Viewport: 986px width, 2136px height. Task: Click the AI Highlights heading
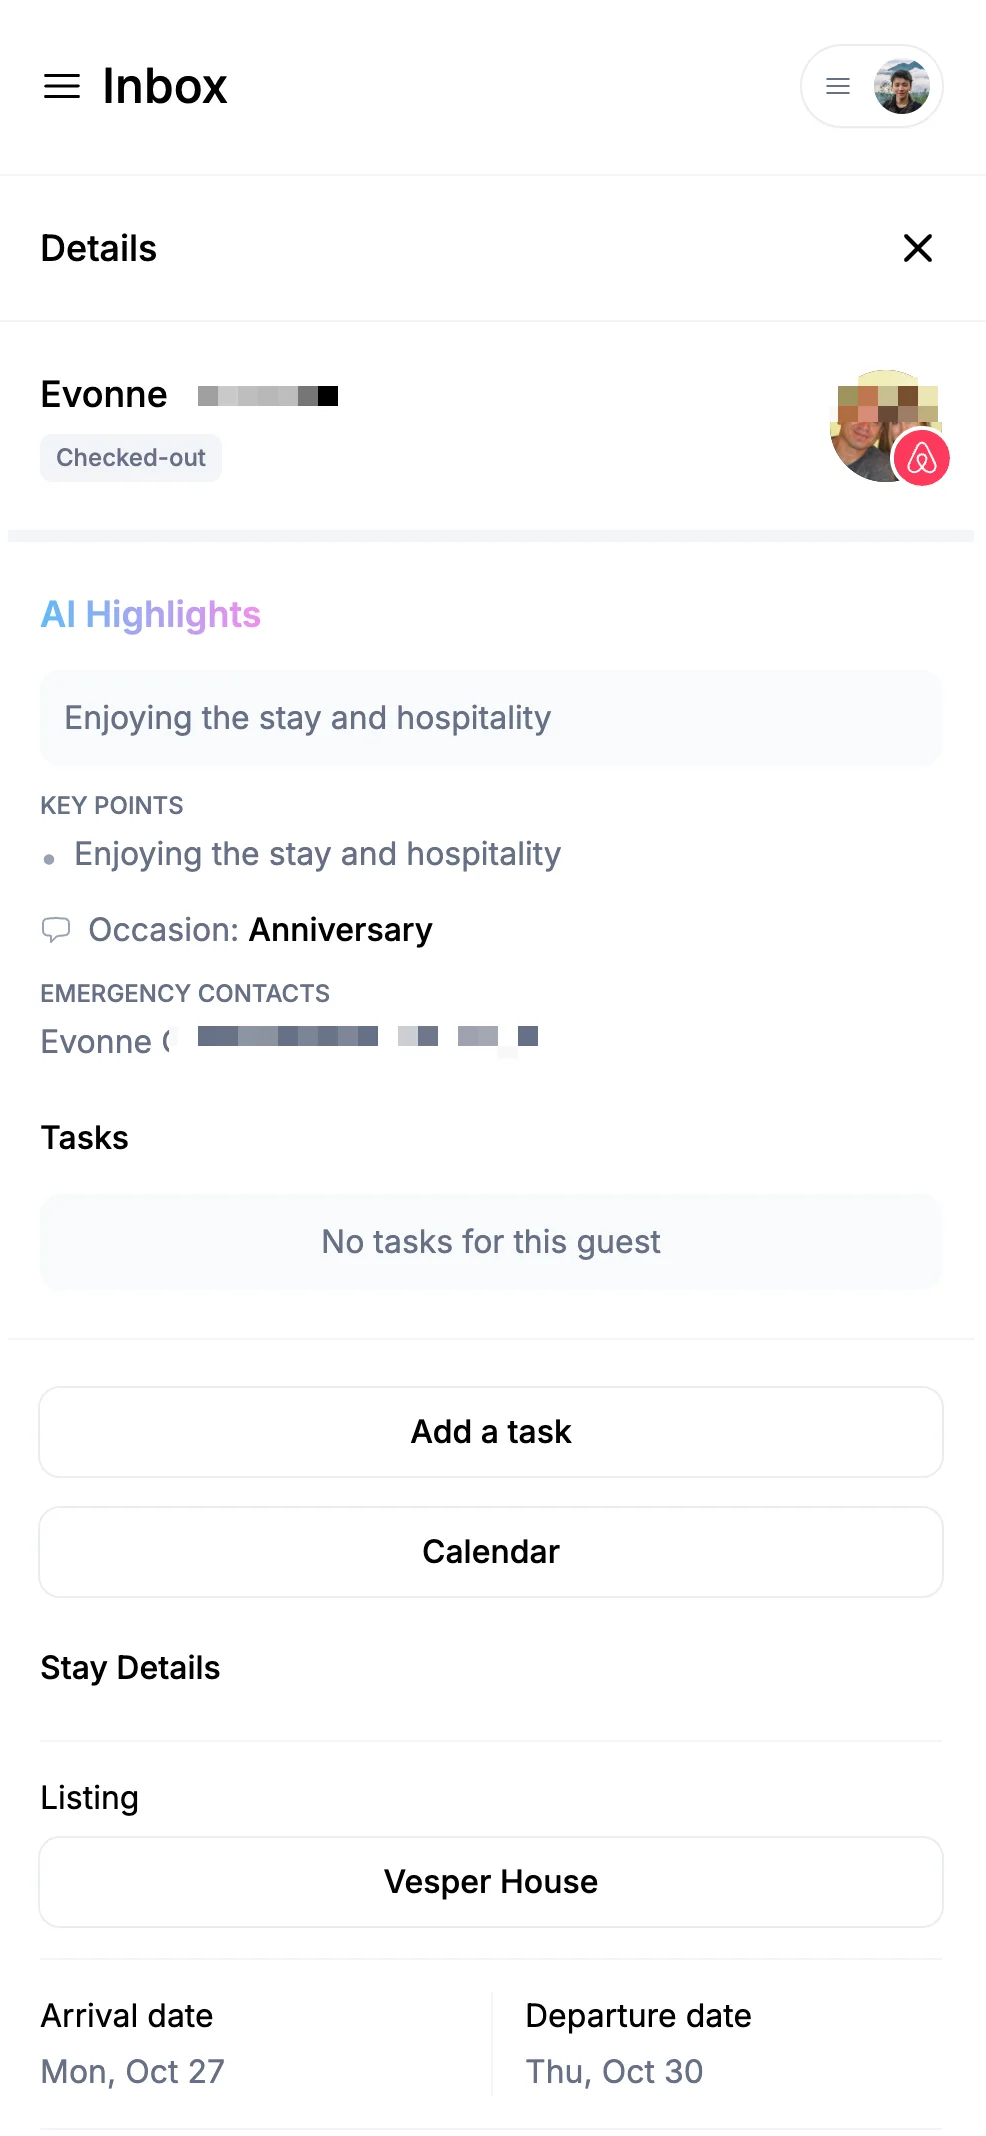click(x=150, y=614)
